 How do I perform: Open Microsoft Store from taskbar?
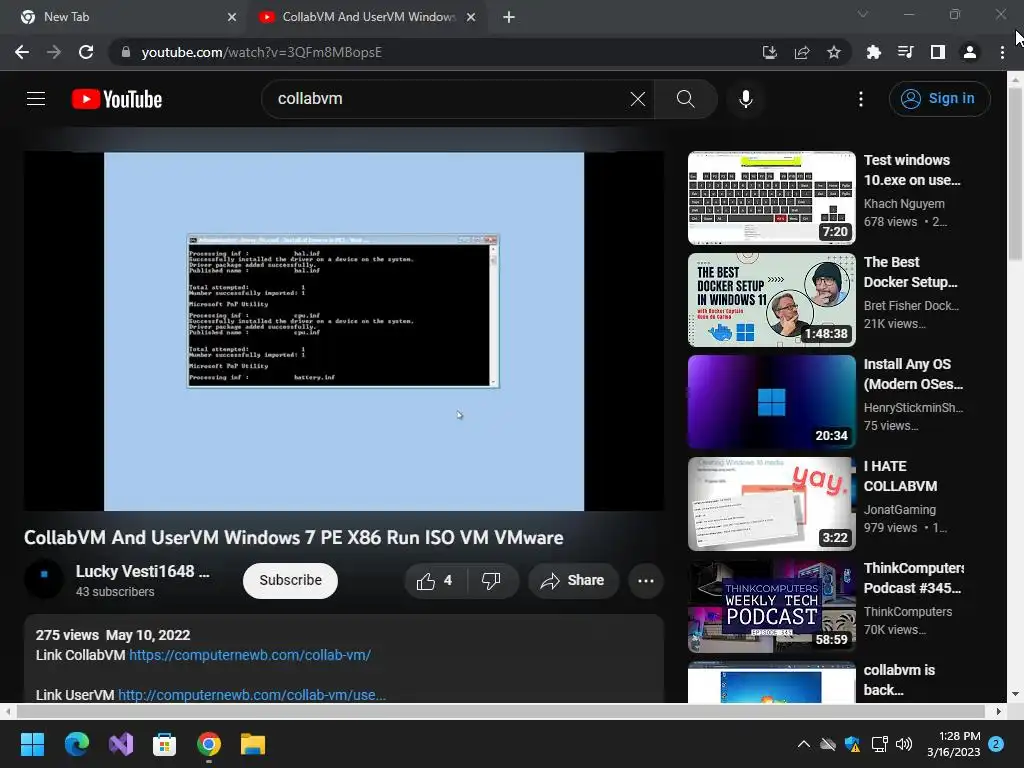165,744
